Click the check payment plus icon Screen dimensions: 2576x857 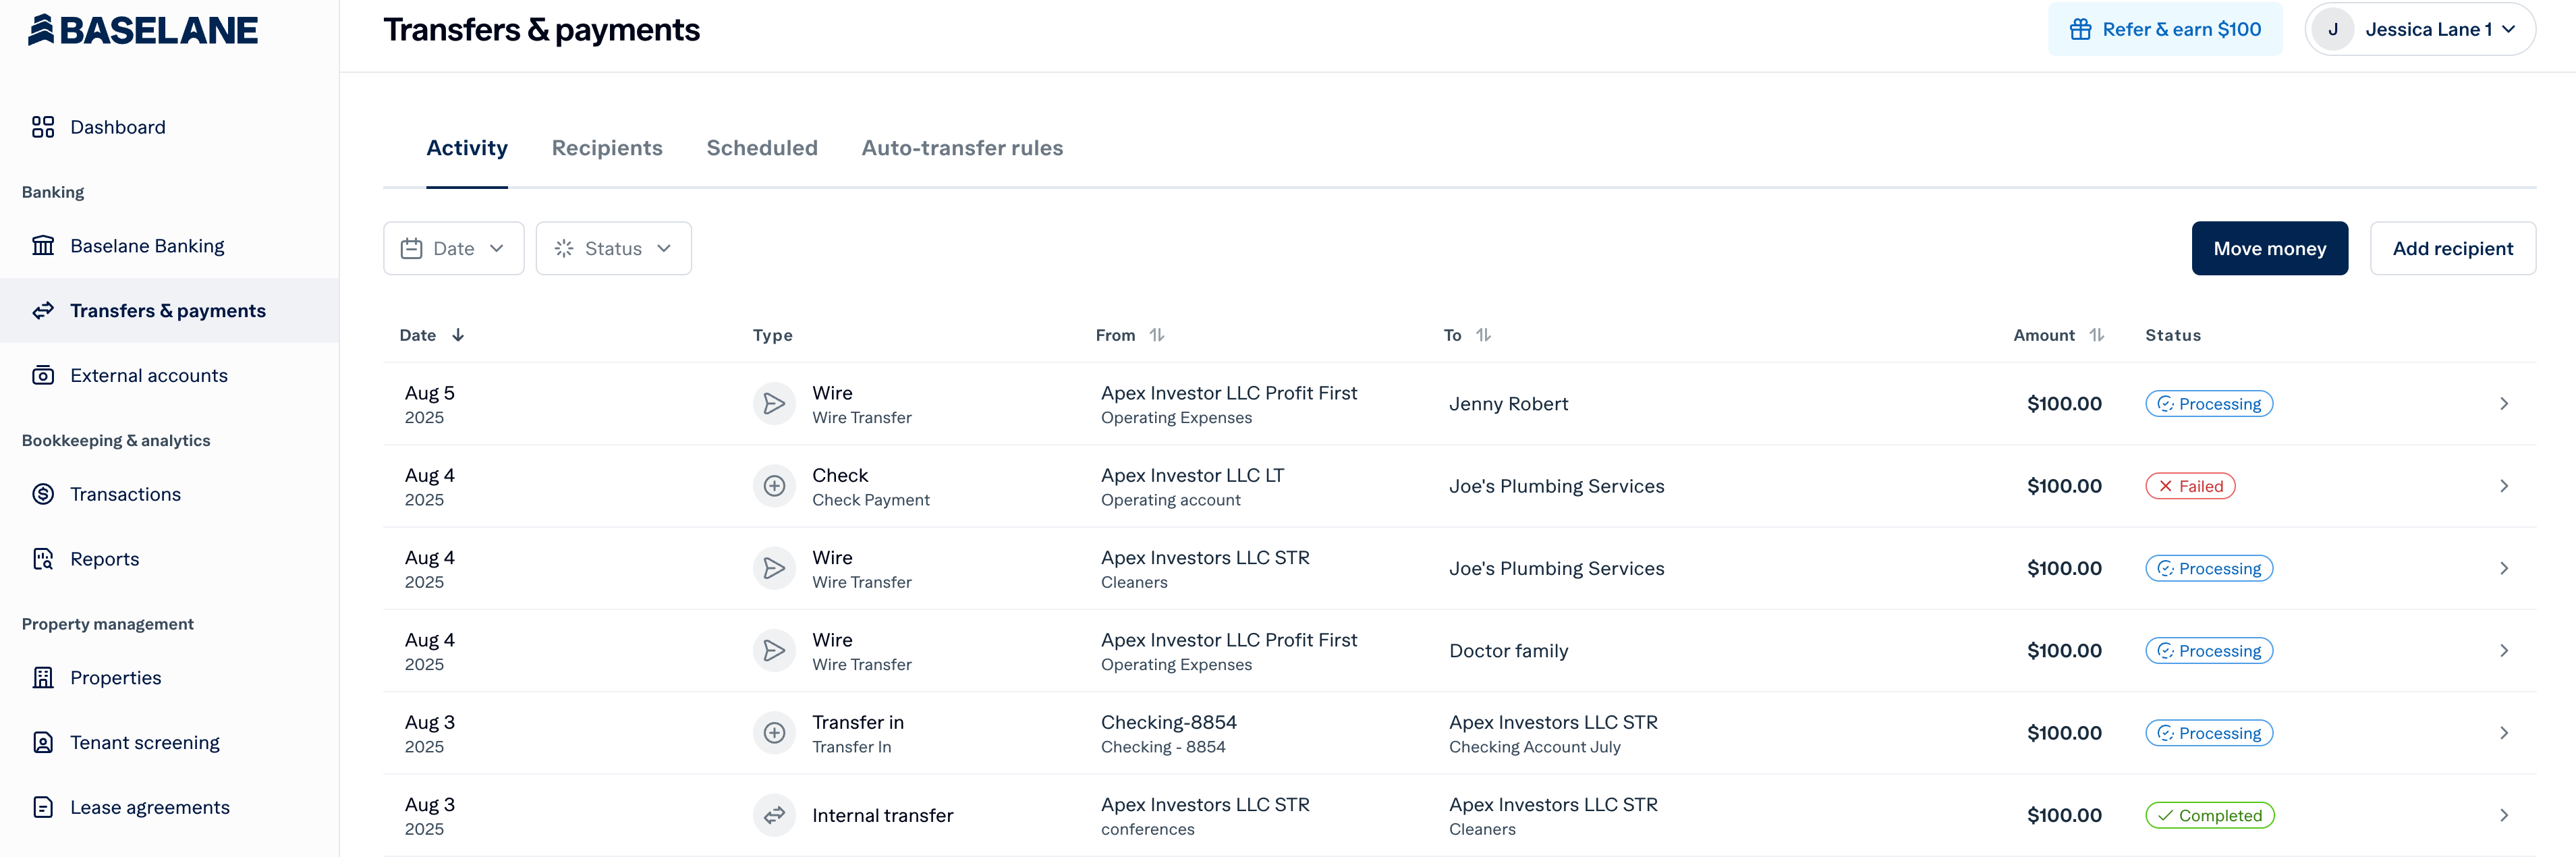click(x=774, y=486)
